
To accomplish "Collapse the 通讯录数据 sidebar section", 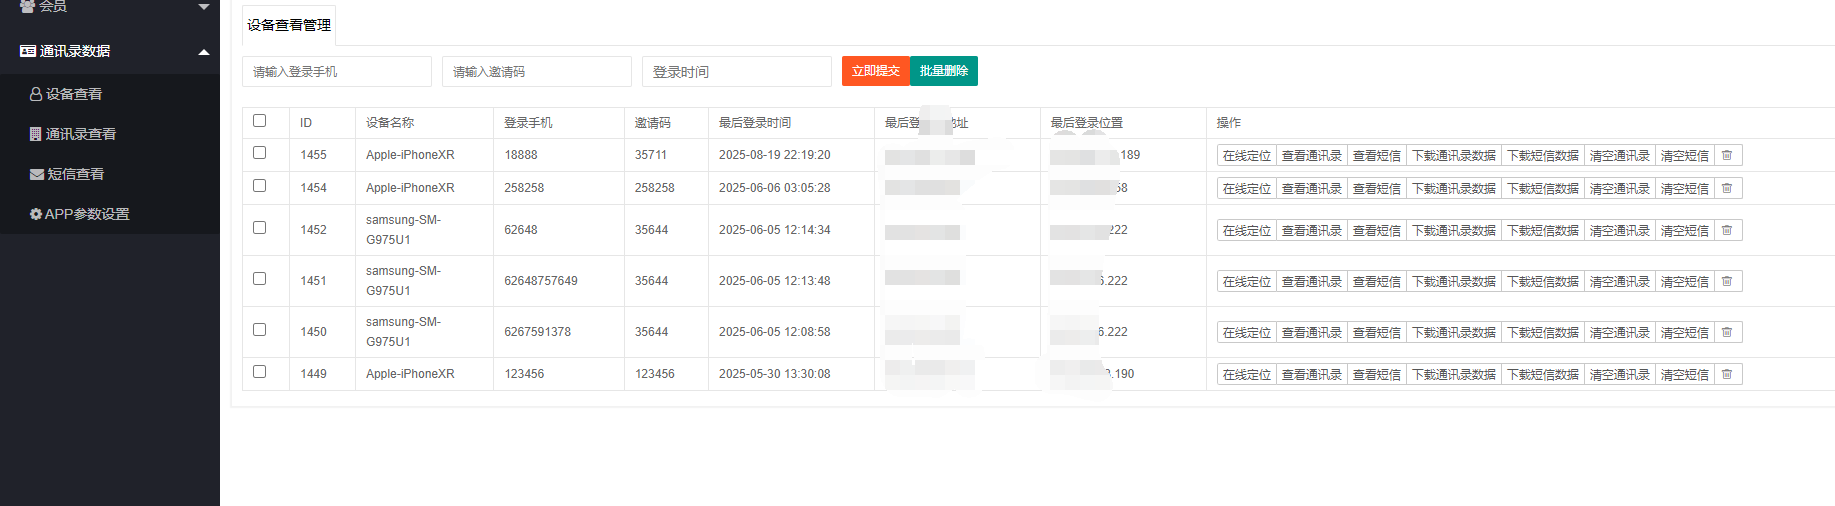I will pyautogui.click(x=204, y=52).
